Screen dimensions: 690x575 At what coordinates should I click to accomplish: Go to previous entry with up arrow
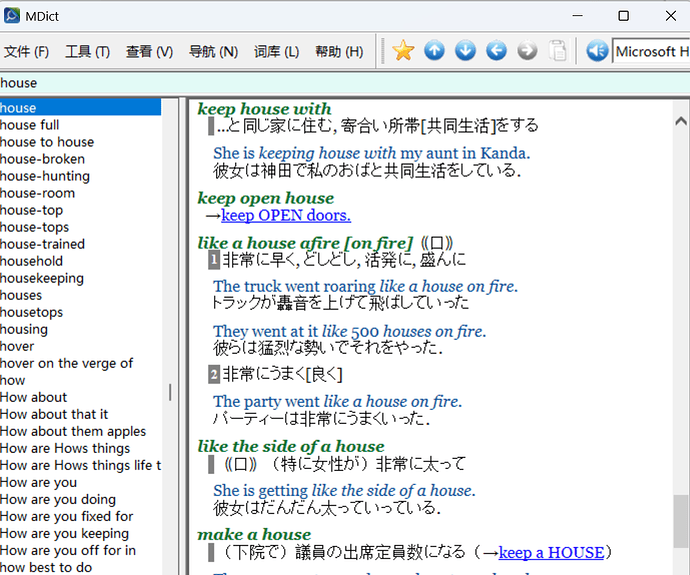coord(434,51)
